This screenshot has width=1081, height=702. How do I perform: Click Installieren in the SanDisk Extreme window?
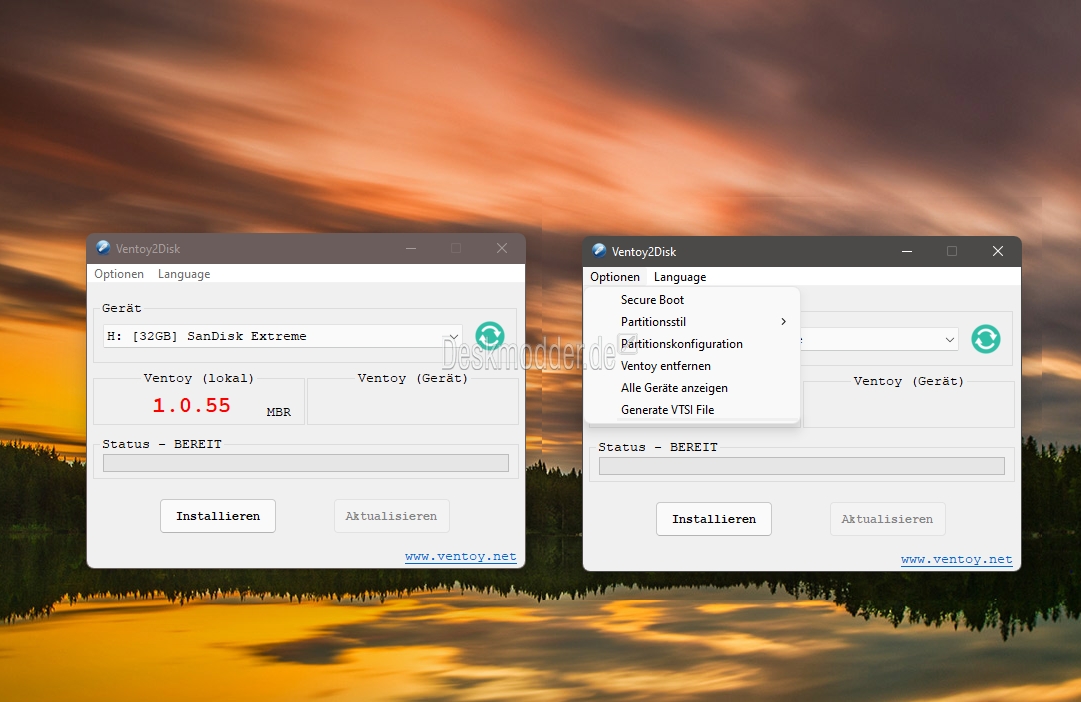tap(218, 516)
